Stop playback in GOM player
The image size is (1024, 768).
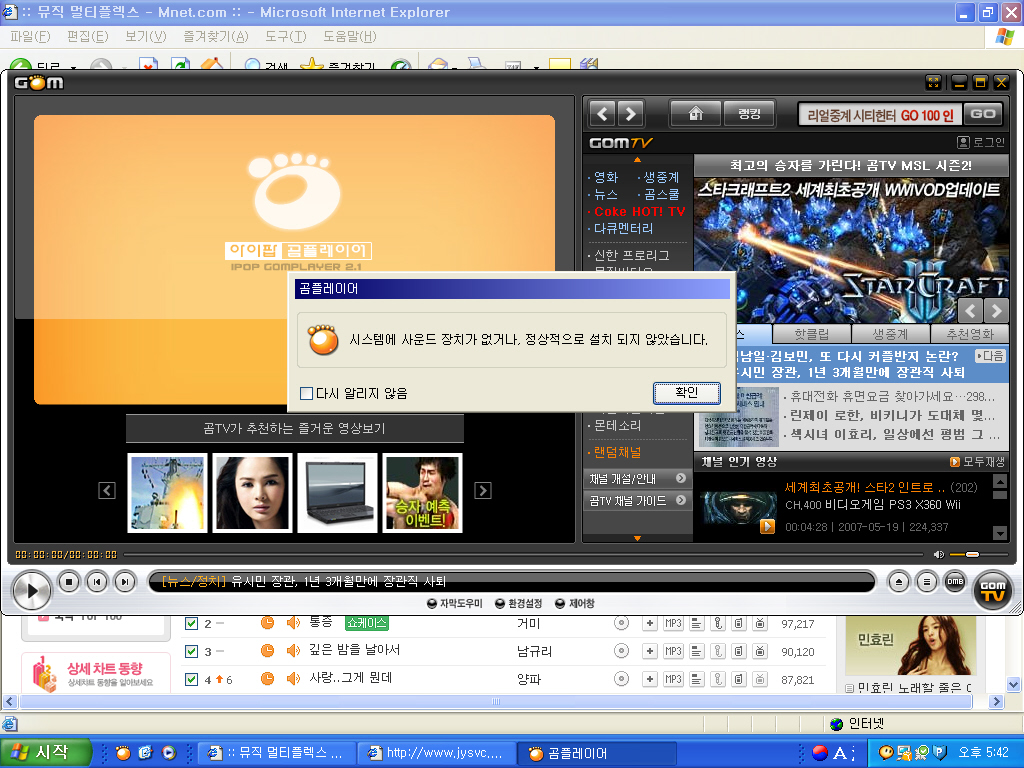69,581
